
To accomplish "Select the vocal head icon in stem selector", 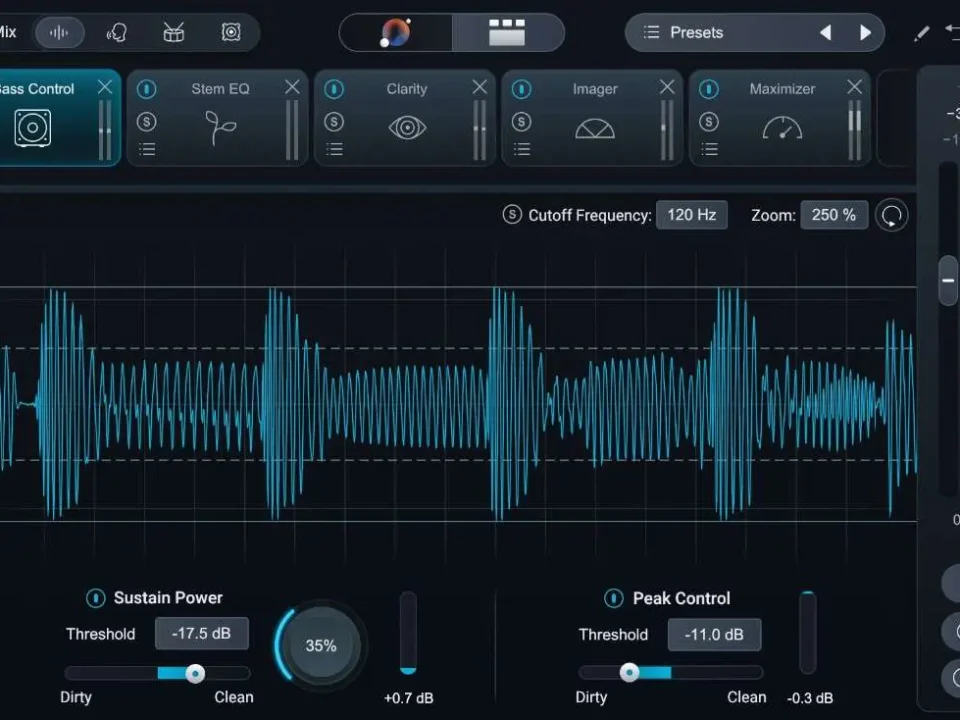I will (x=116, y=33).
